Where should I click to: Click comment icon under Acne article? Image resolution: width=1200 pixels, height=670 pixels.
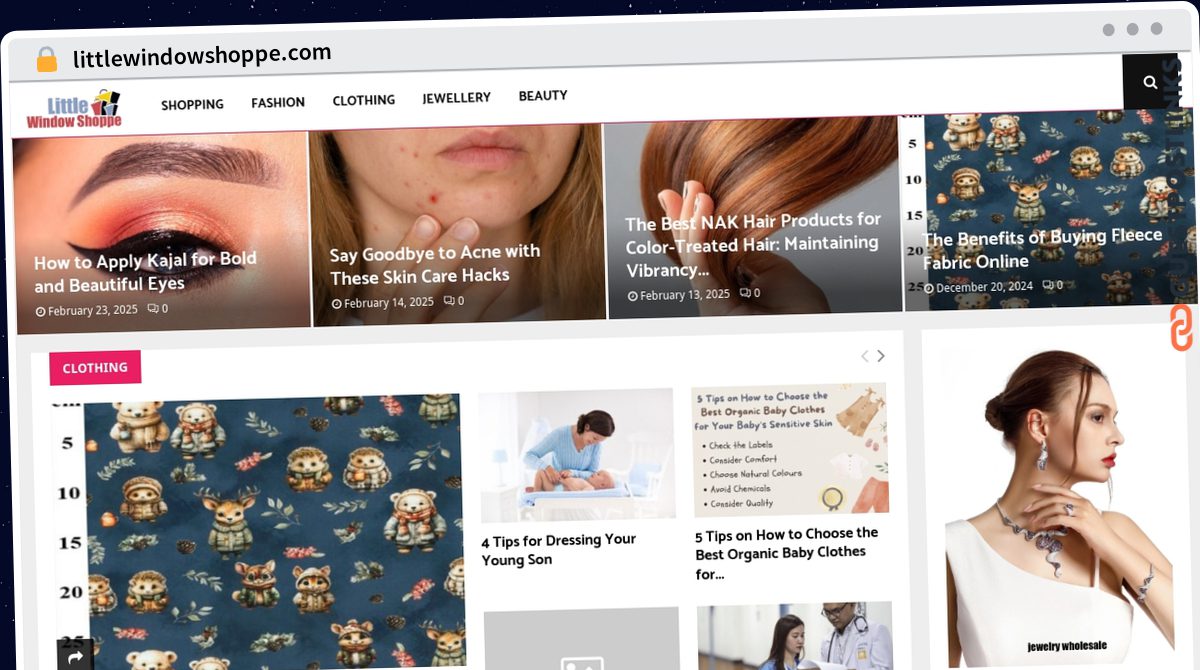click(x=449, y=301)
